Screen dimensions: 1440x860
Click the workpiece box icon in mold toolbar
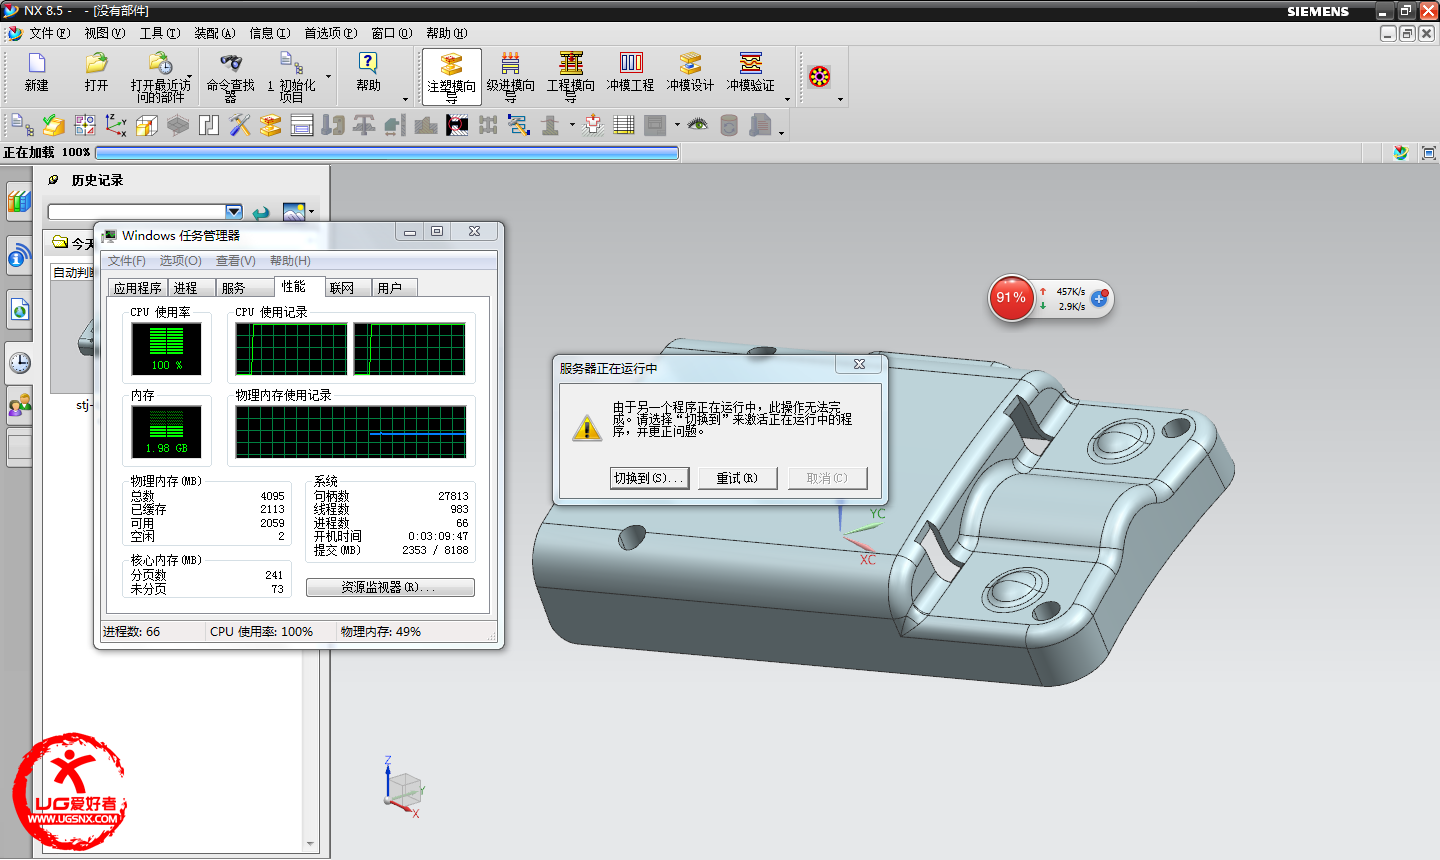pyautogui.click(x=147, y=125)
